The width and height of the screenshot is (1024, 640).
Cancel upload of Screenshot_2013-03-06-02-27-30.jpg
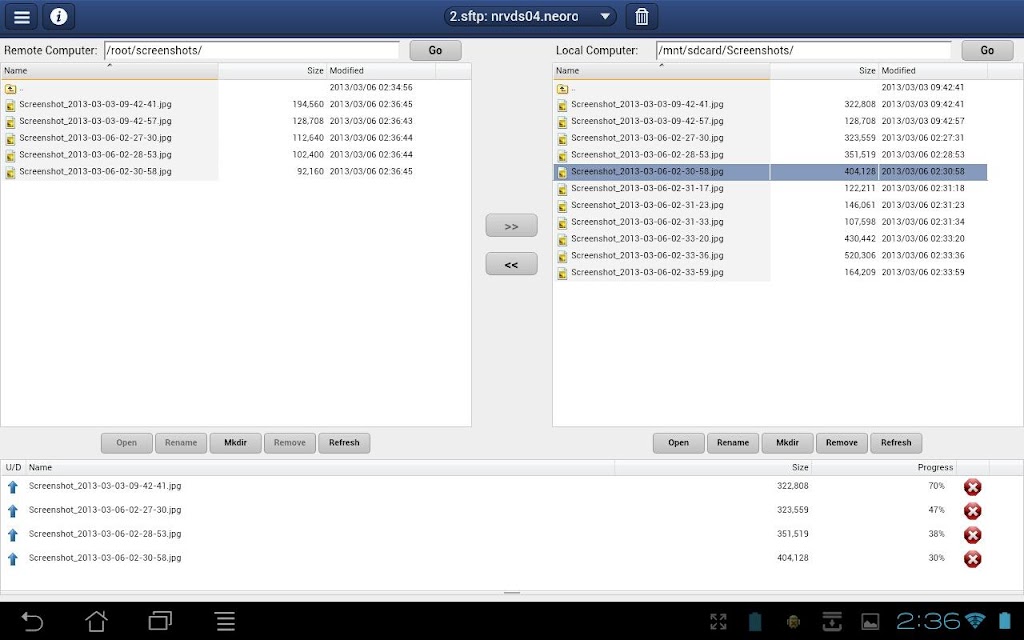click(x=972, y=511)
